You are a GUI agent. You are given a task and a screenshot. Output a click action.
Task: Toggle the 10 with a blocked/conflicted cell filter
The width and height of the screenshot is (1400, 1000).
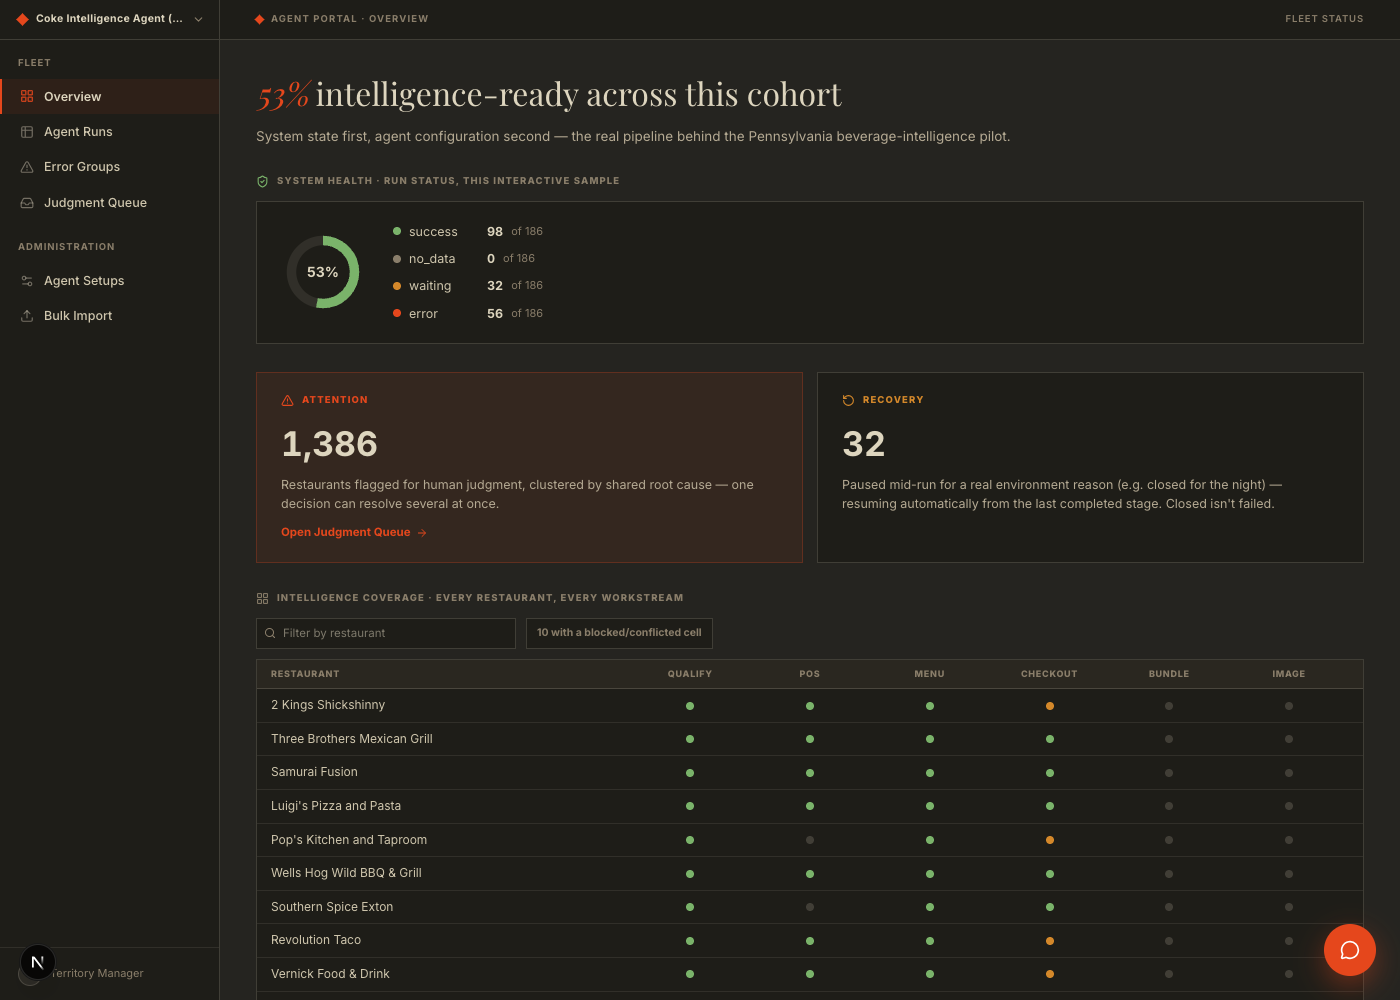click(619, 633)
